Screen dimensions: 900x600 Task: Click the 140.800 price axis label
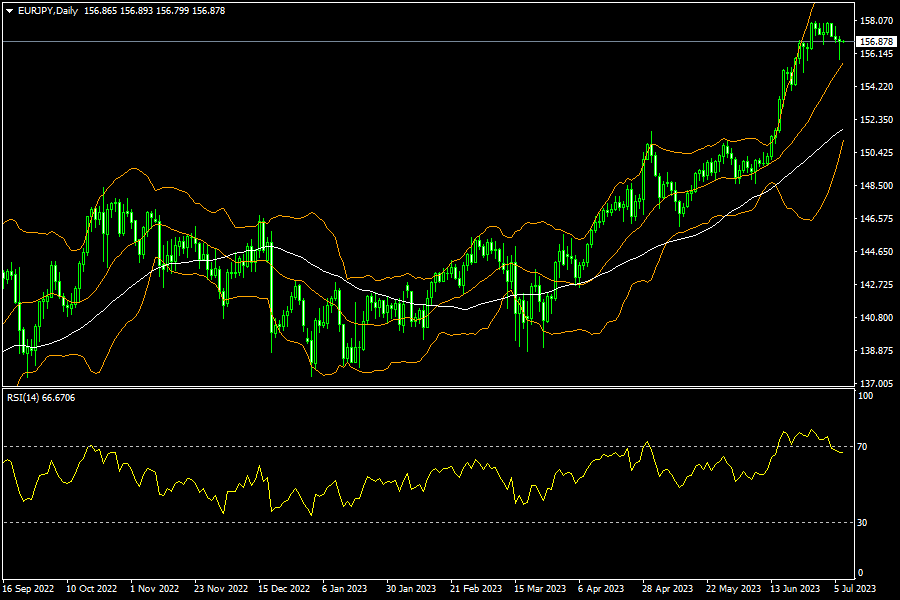876,318
